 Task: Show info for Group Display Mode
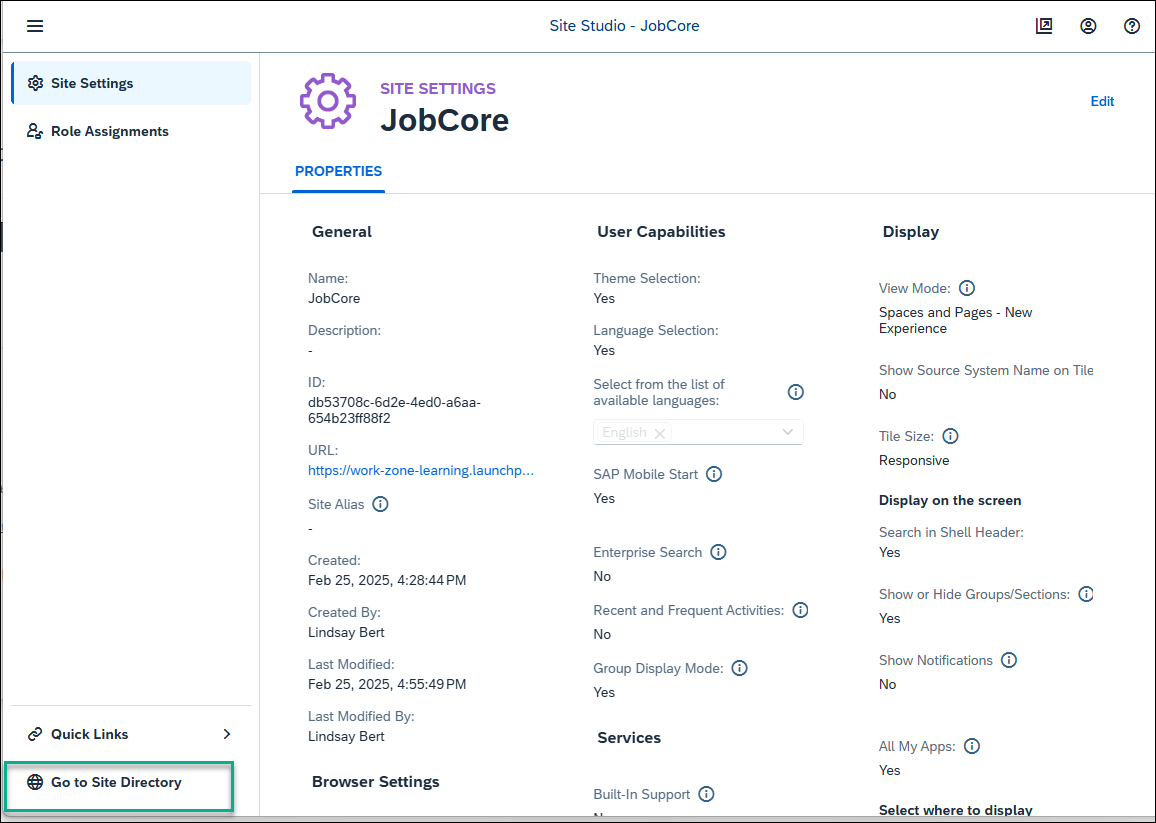(739, 668)
